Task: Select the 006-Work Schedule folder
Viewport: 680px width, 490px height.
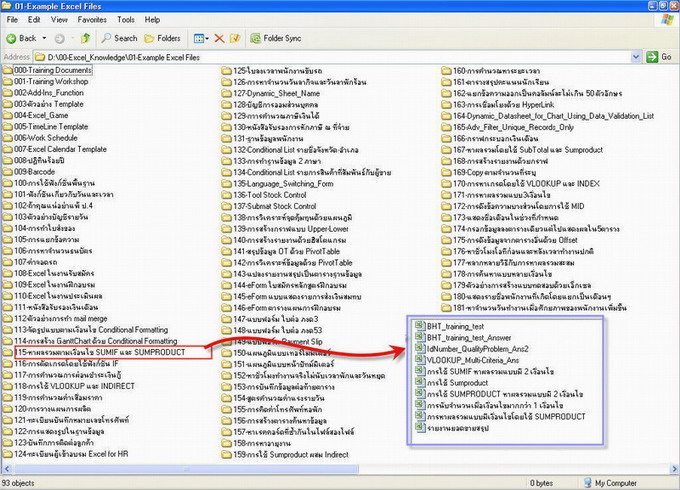Action: 40,137
